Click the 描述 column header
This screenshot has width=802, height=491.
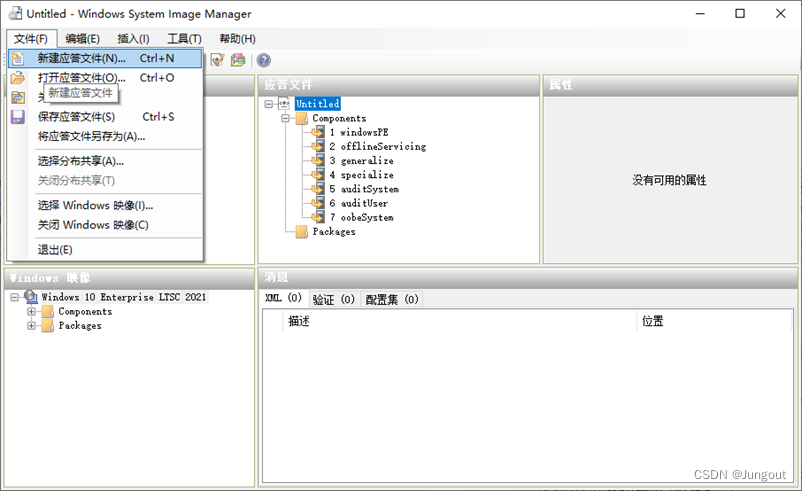tap(459, 321)
